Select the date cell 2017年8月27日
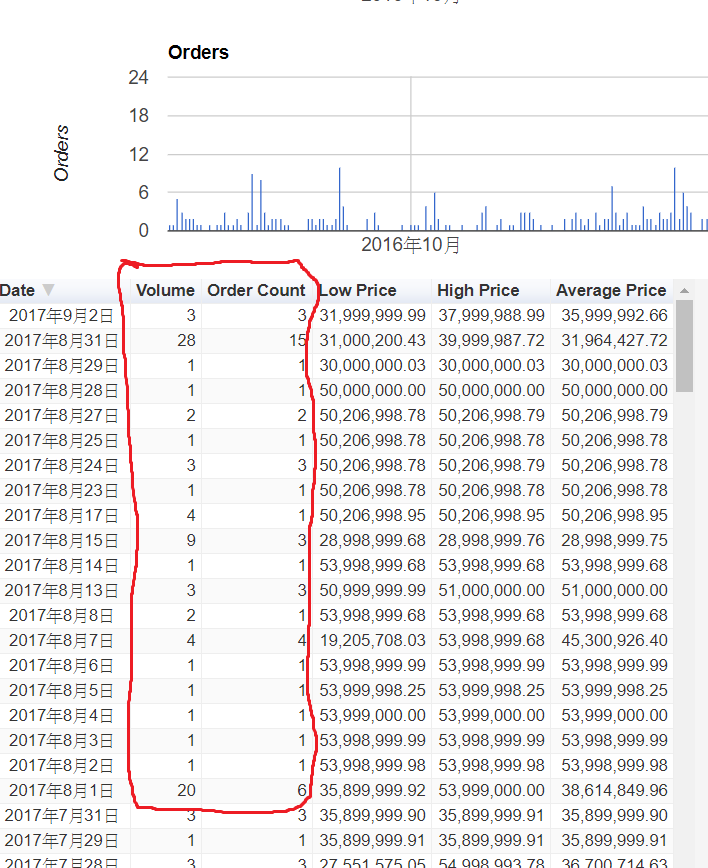This screenshot has height=868, width=708. tap(61, 415)
